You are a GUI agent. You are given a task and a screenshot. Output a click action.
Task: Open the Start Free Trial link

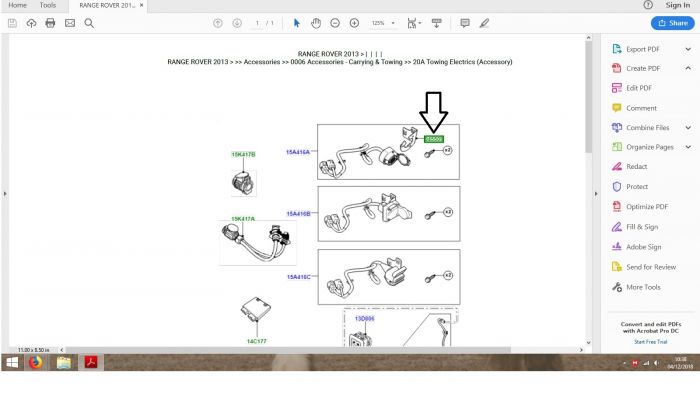coord(650,342)
